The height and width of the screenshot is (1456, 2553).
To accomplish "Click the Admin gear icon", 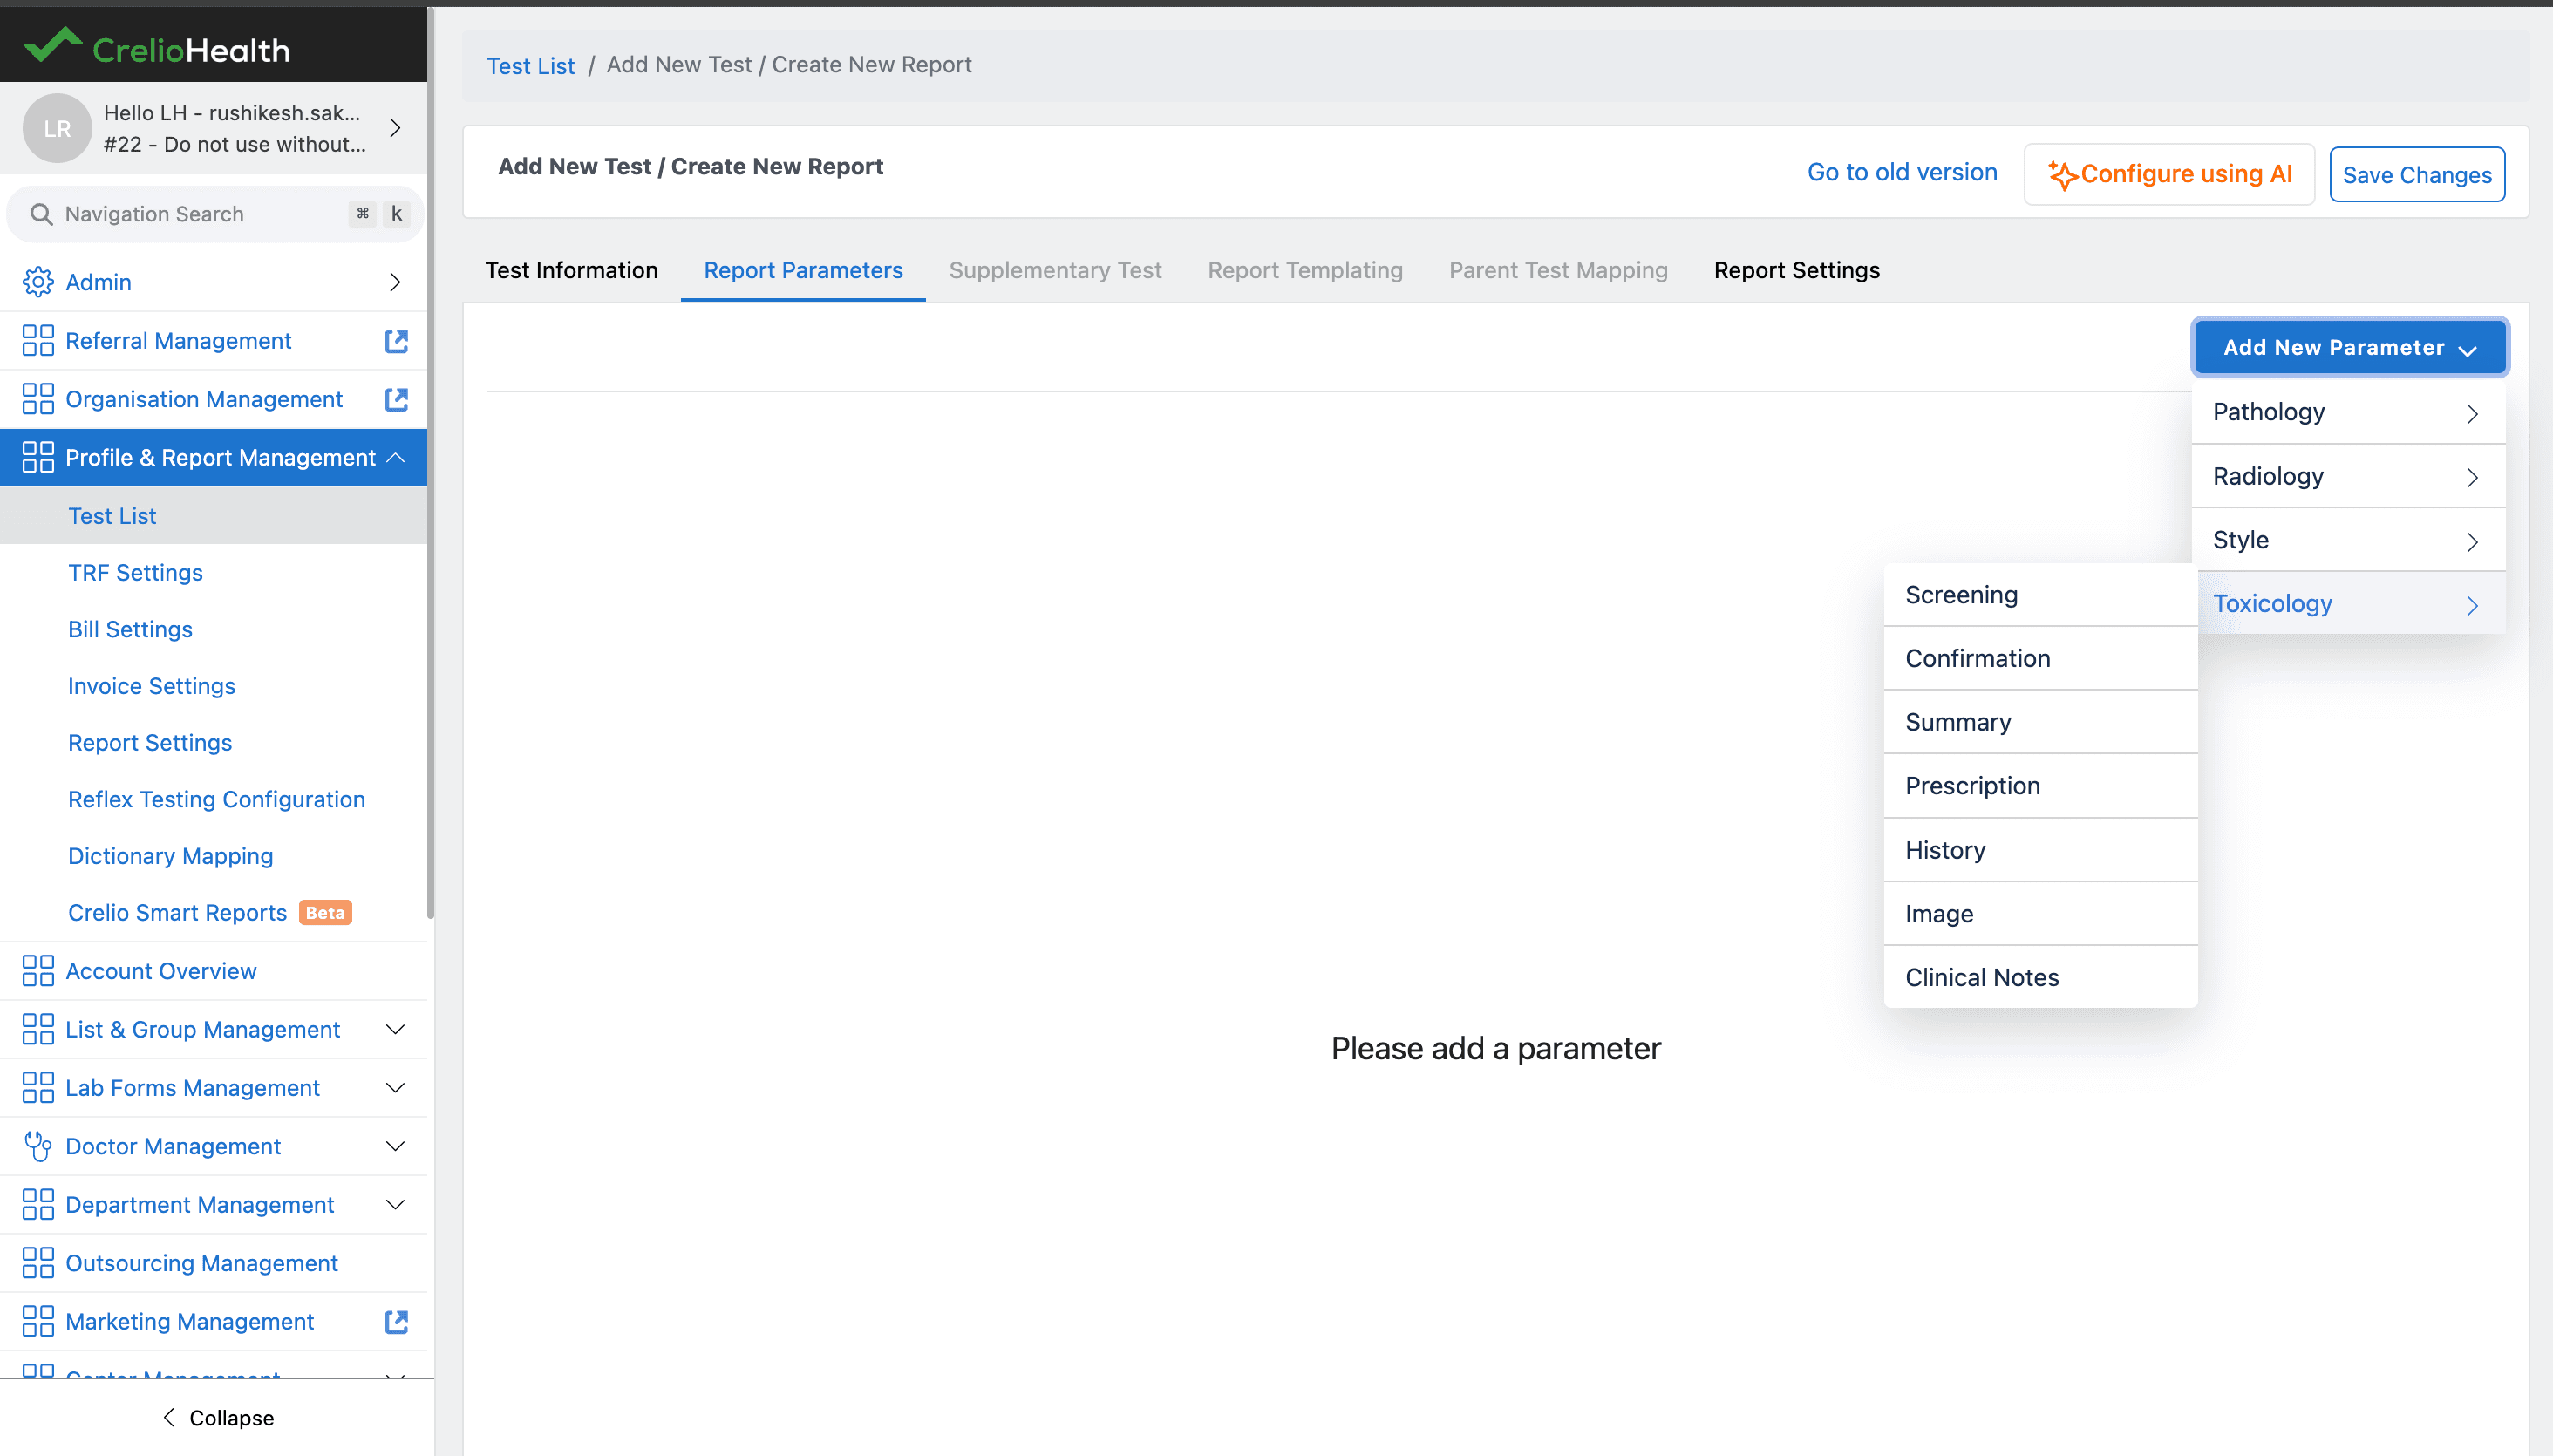I will click(38, 282).
